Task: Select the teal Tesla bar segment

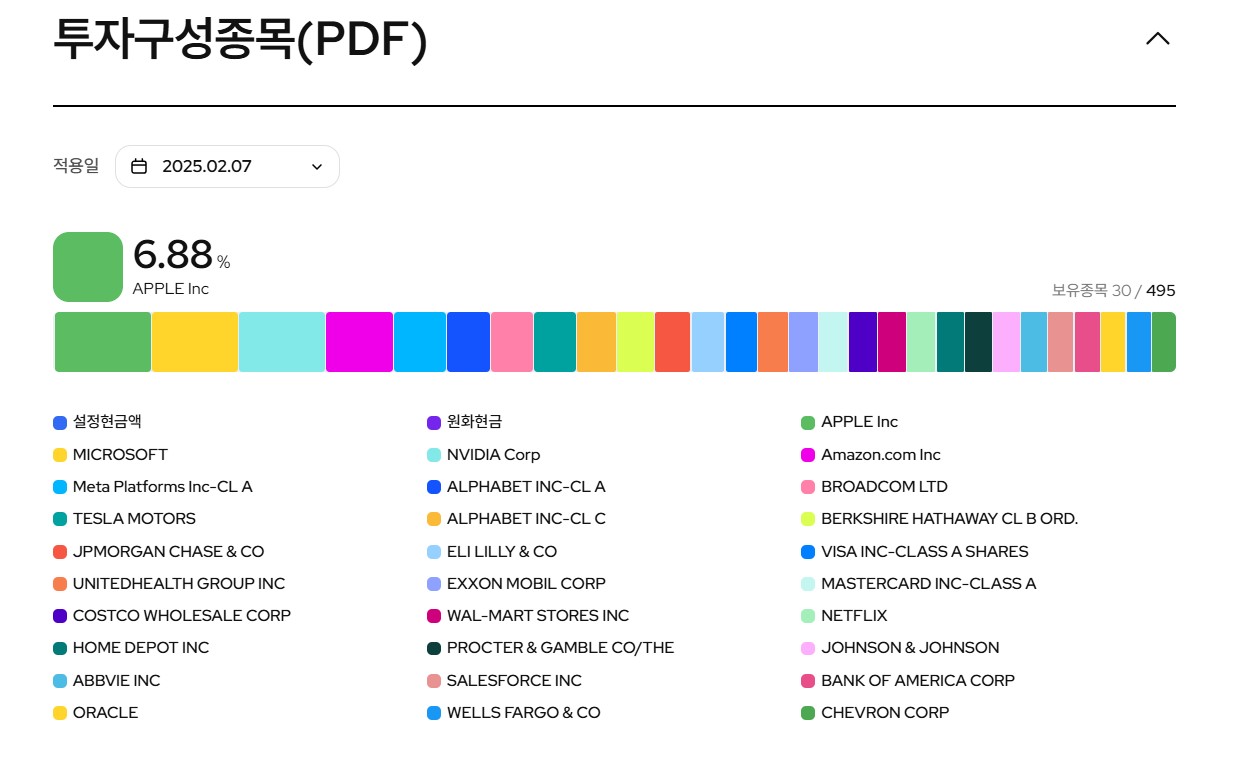Action: [555, 342]
